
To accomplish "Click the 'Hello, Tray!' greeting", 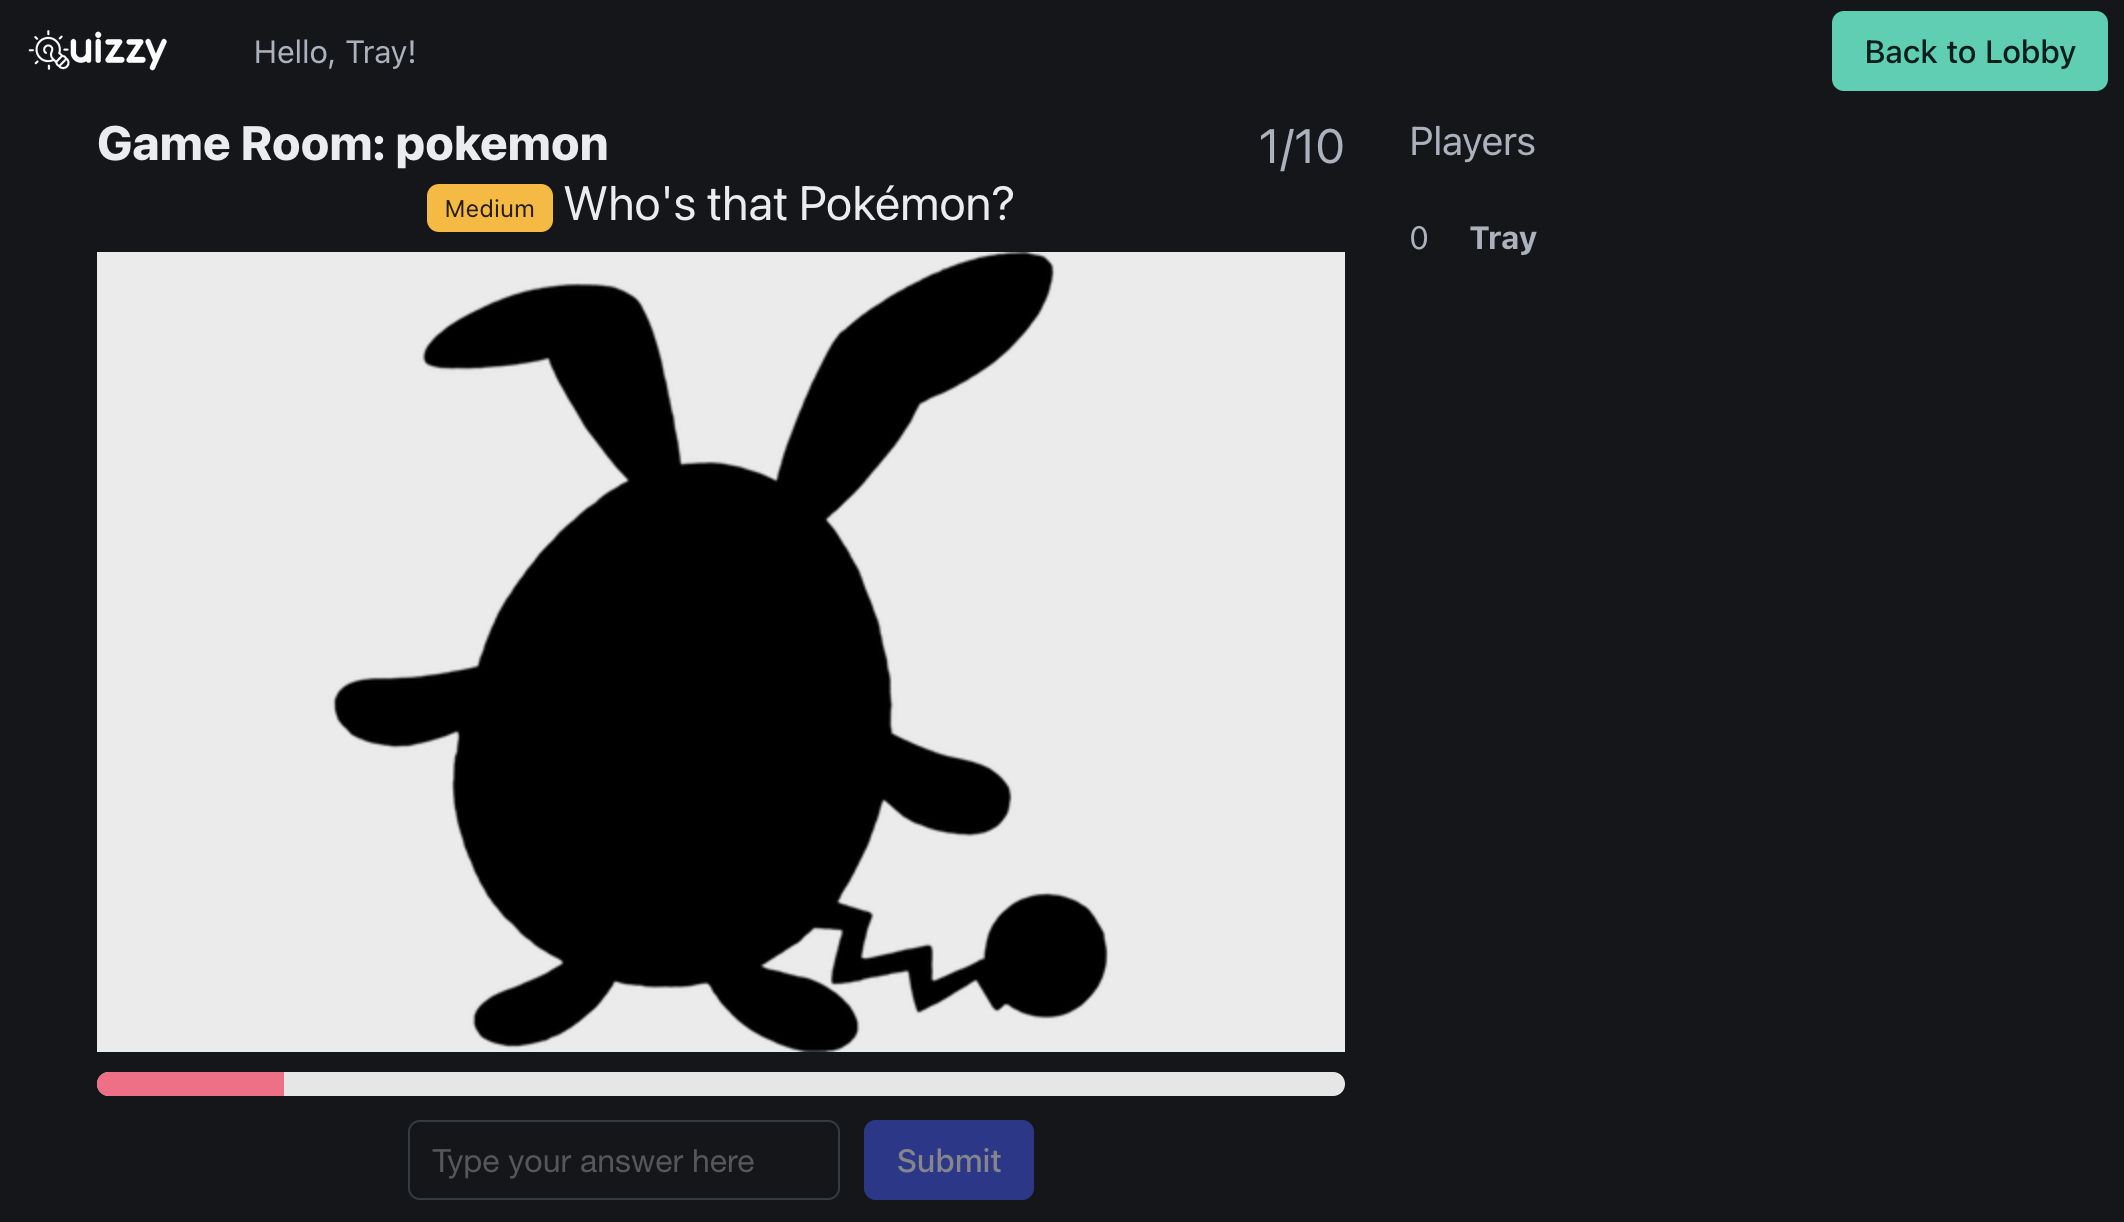I will tap(334, 52).
